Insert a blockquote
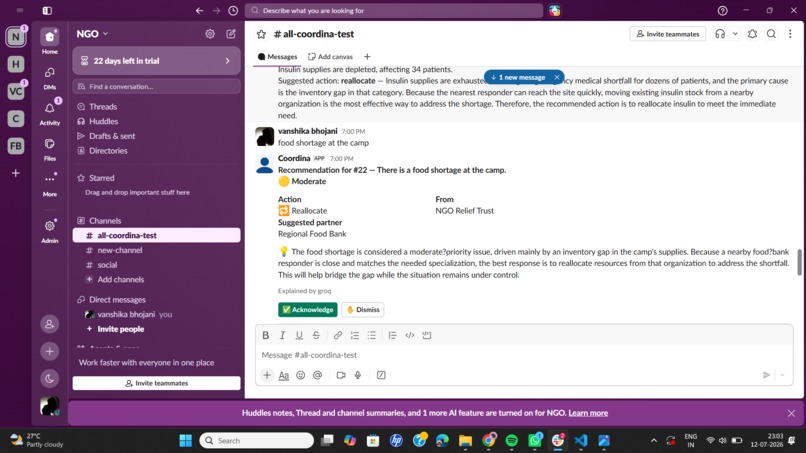The image size is (806, 453). click(x=392, y=335)
